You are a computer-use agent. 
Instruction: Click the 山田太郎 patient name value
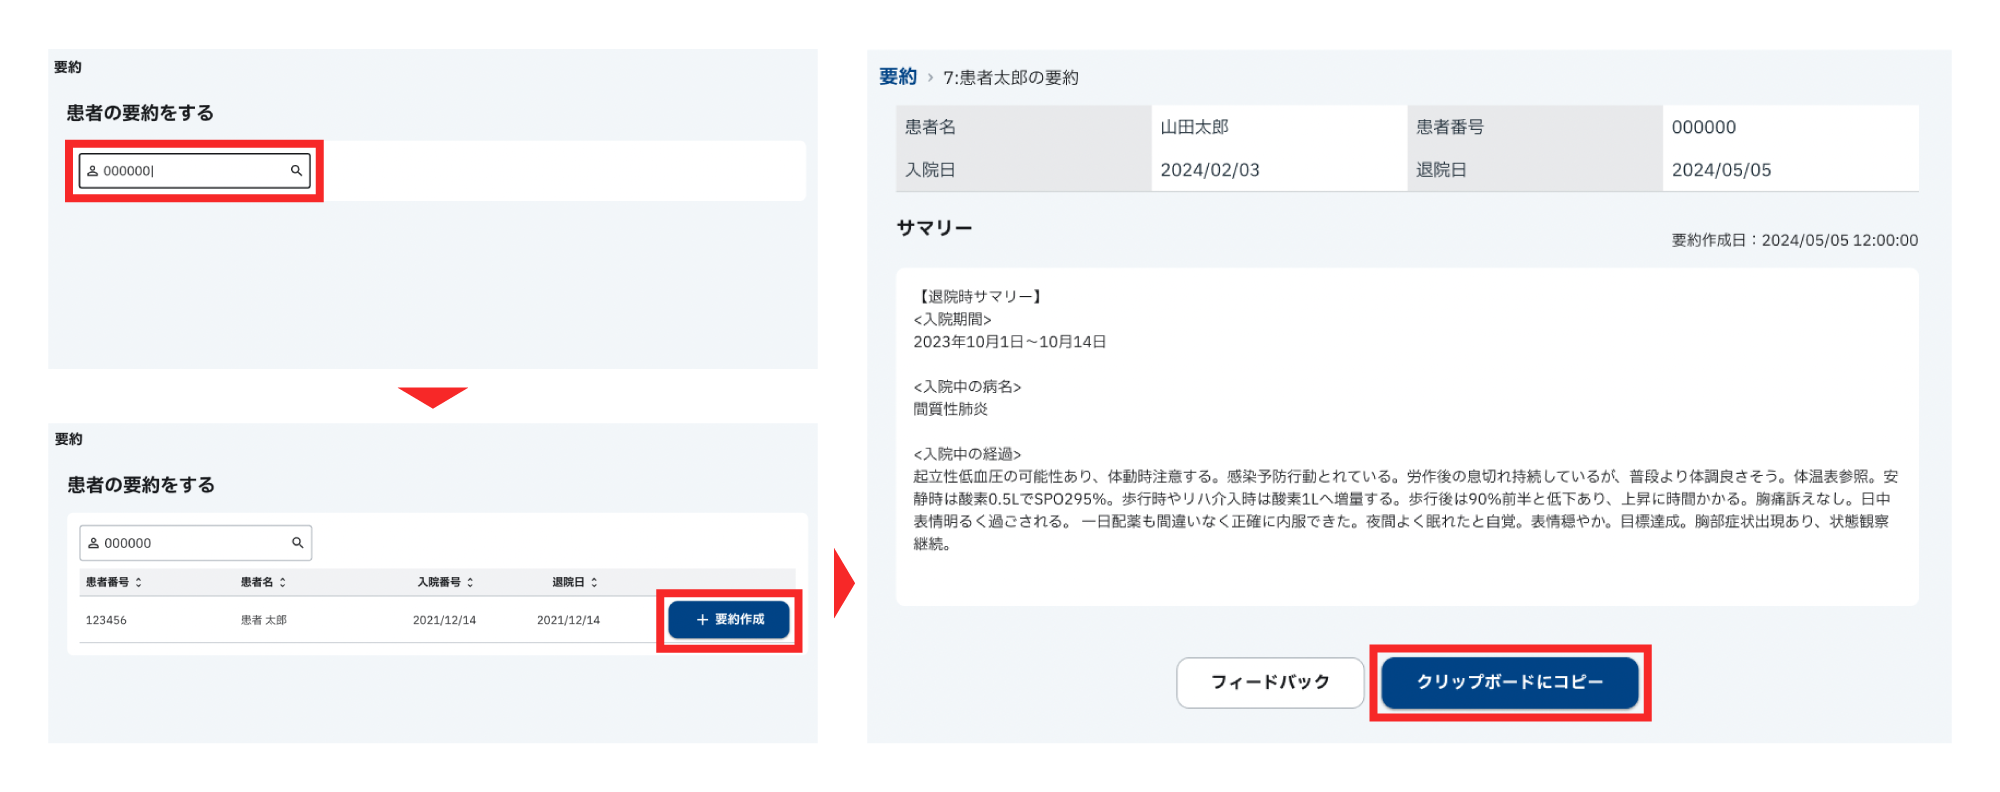1194,127
